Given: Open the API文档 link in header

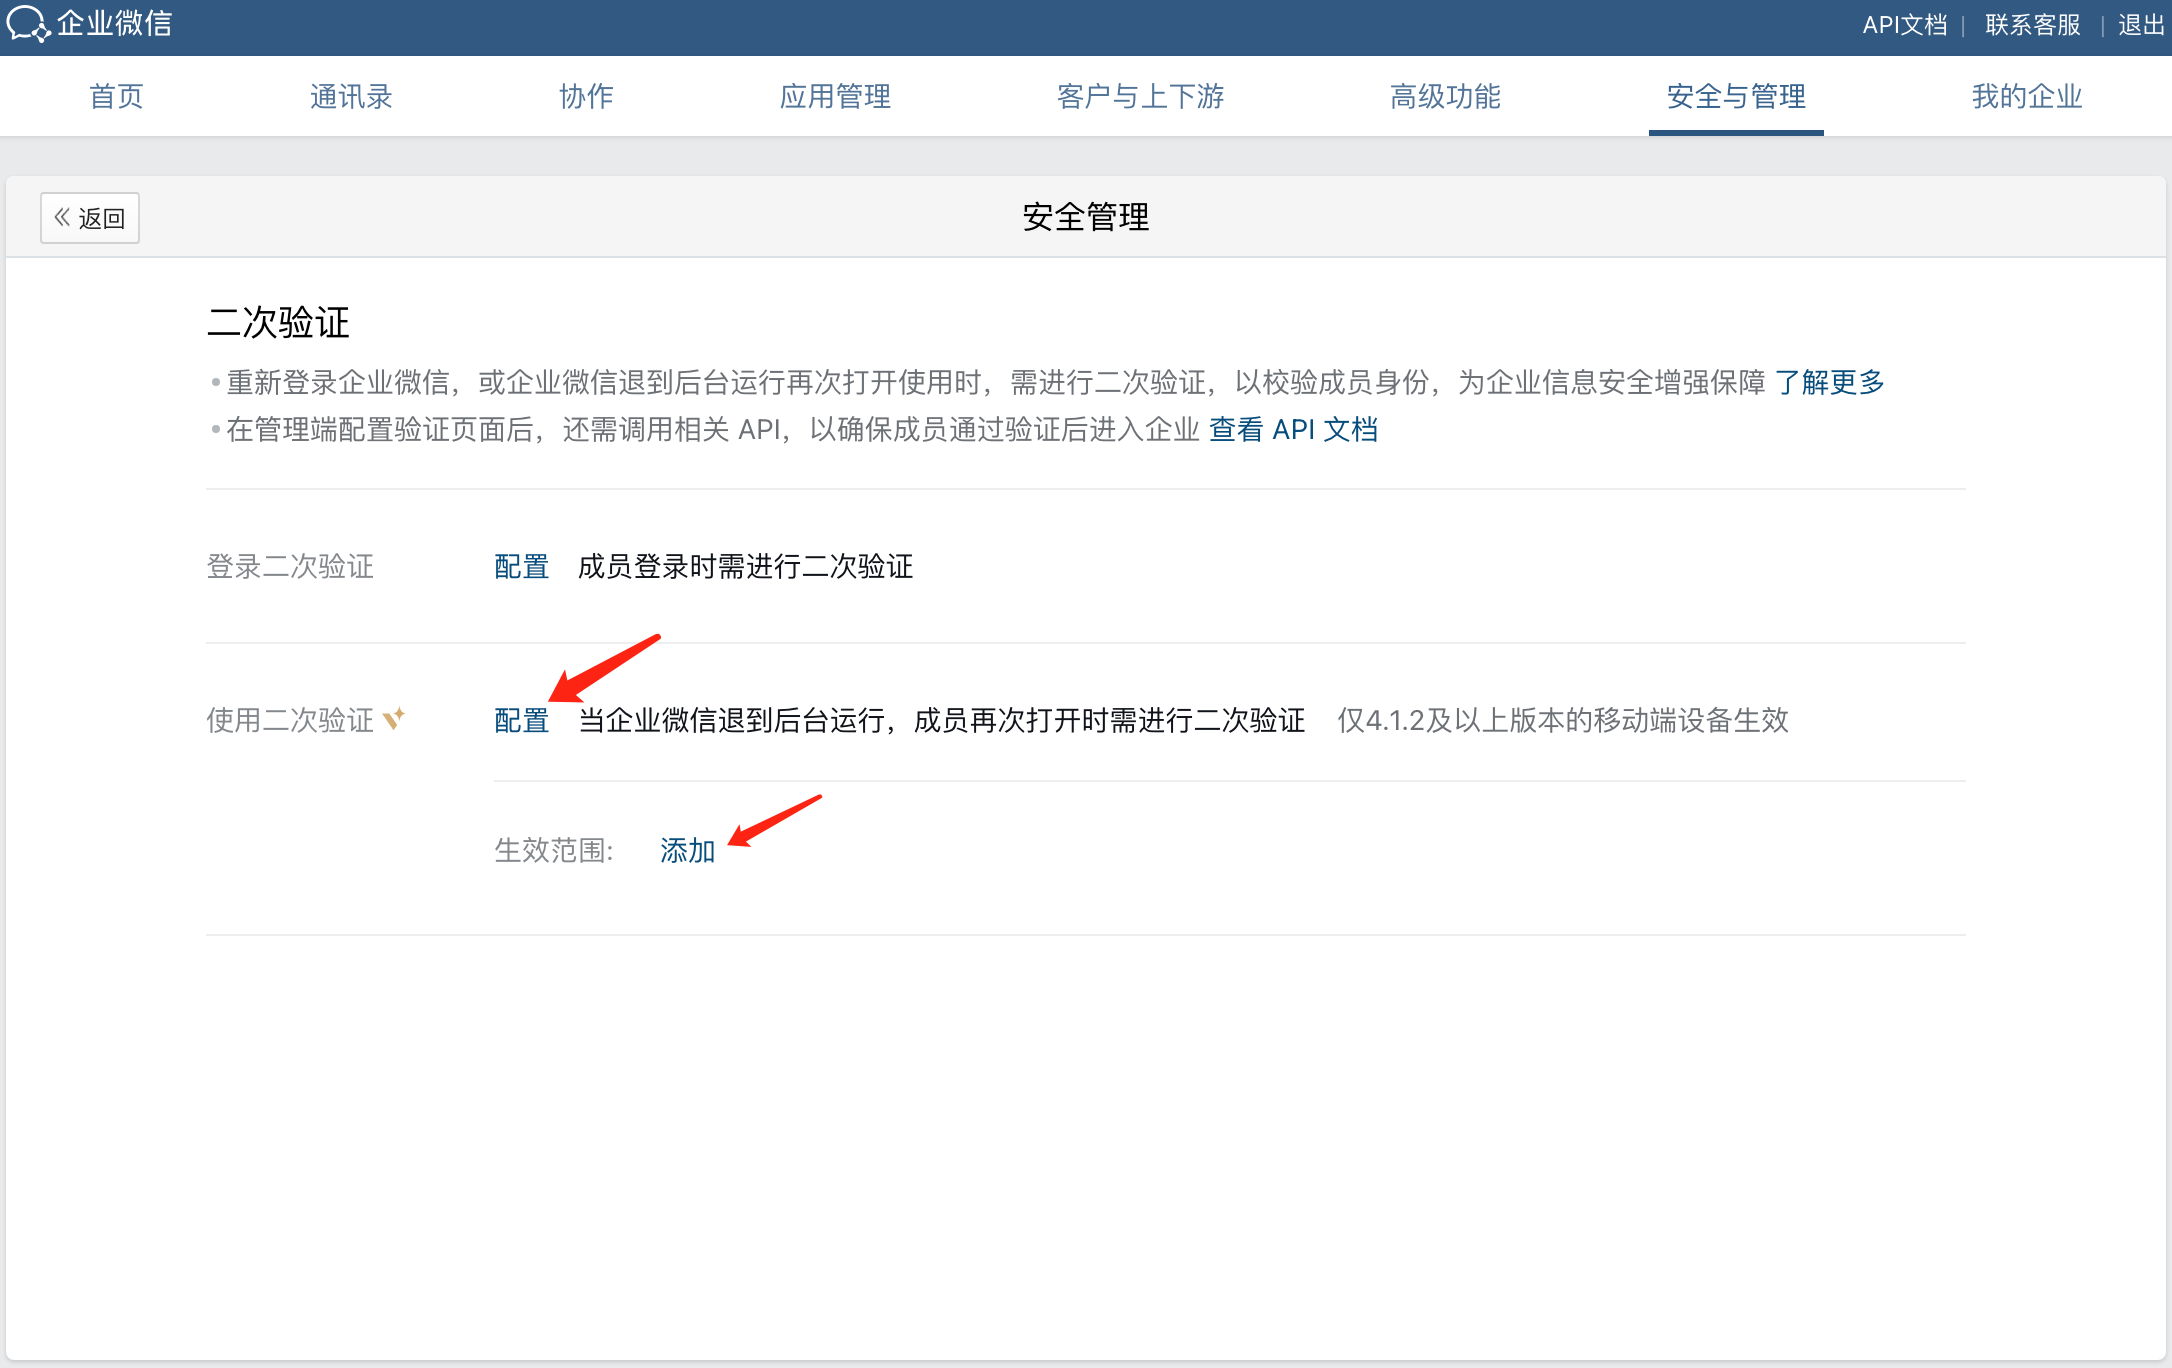Looking at the screenshot, I should (1904, 25).
